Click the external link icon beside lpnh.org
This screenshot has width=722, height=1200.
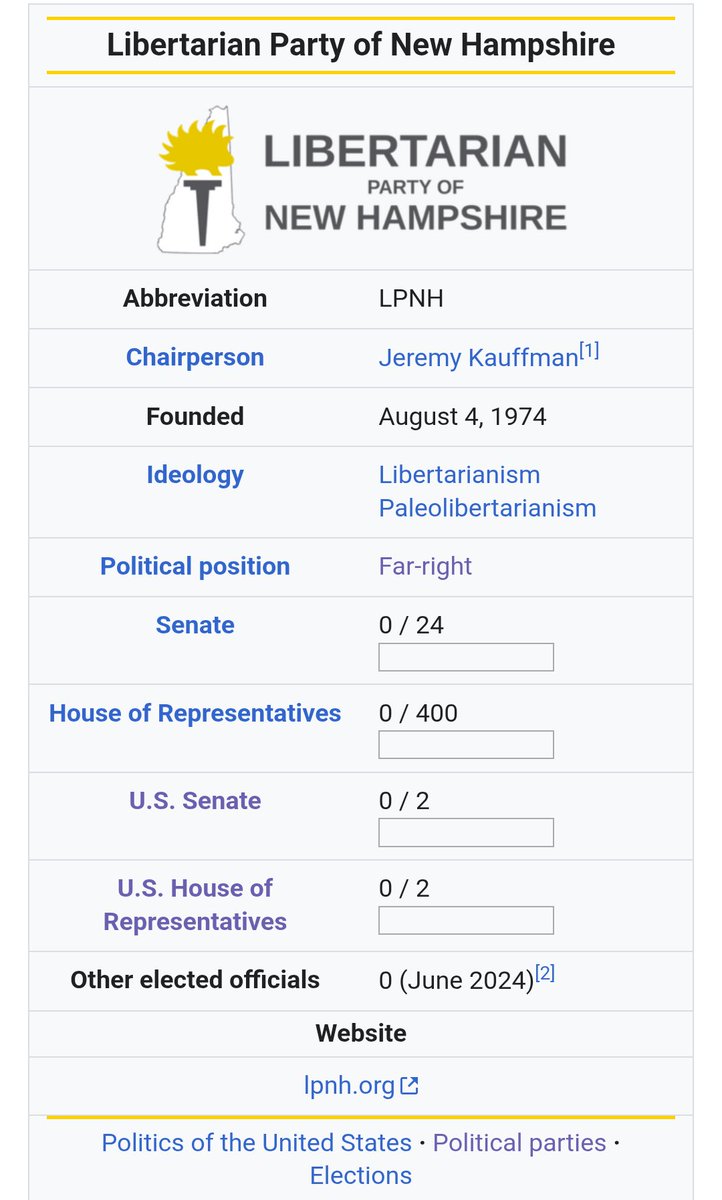[409, 1085]
